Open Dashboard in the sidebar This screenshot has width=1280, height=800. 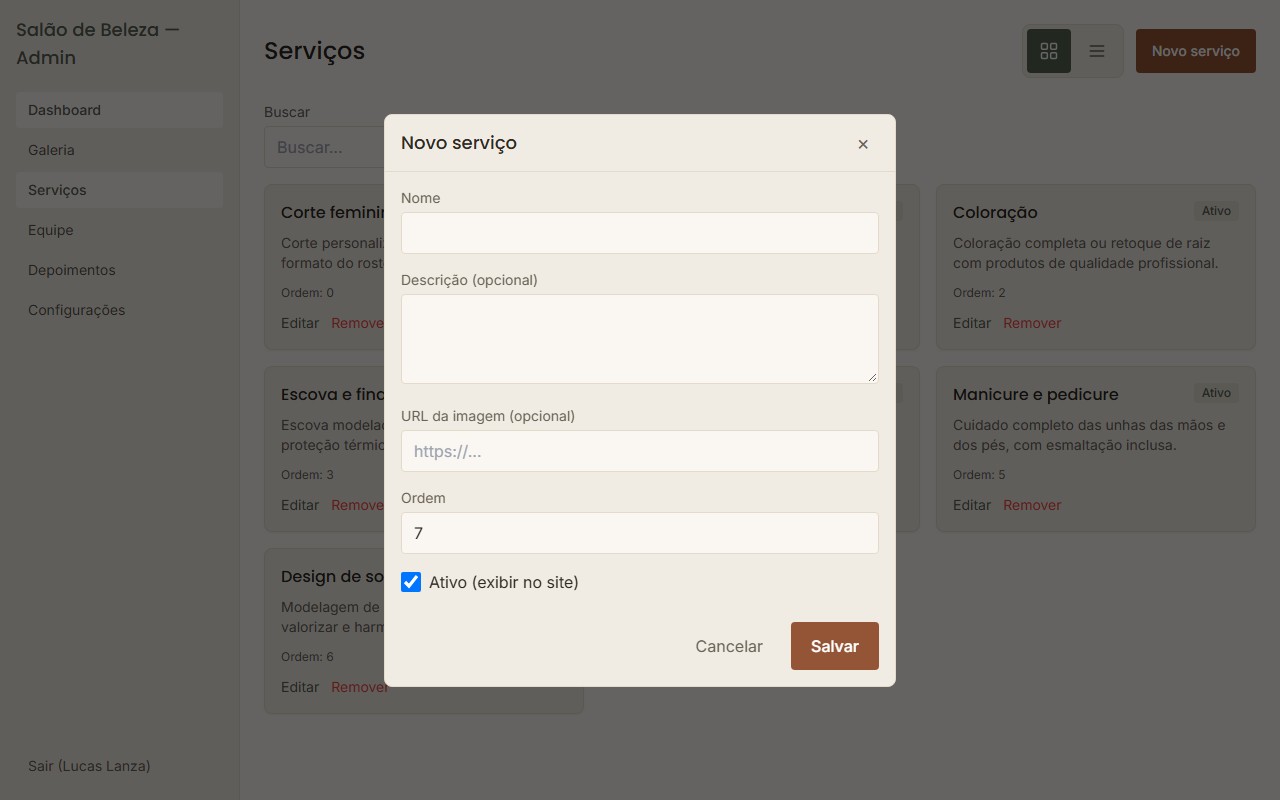119,110
